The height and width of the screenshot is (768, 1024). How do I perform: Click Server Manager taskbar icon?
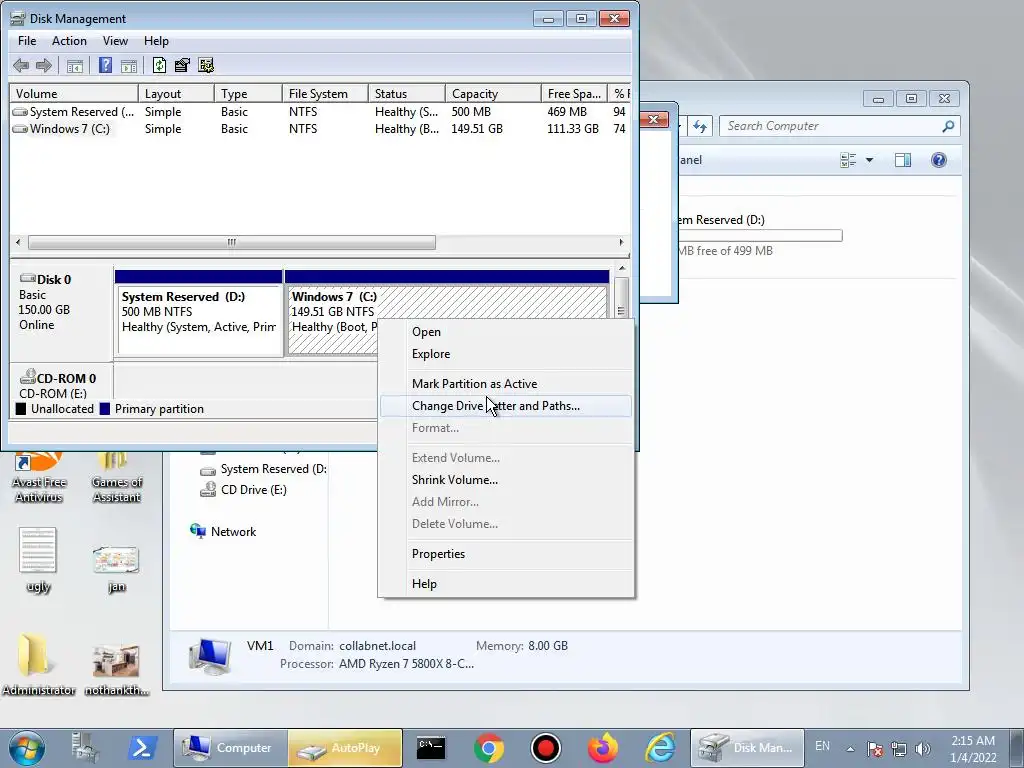click(x=85, y=748)
